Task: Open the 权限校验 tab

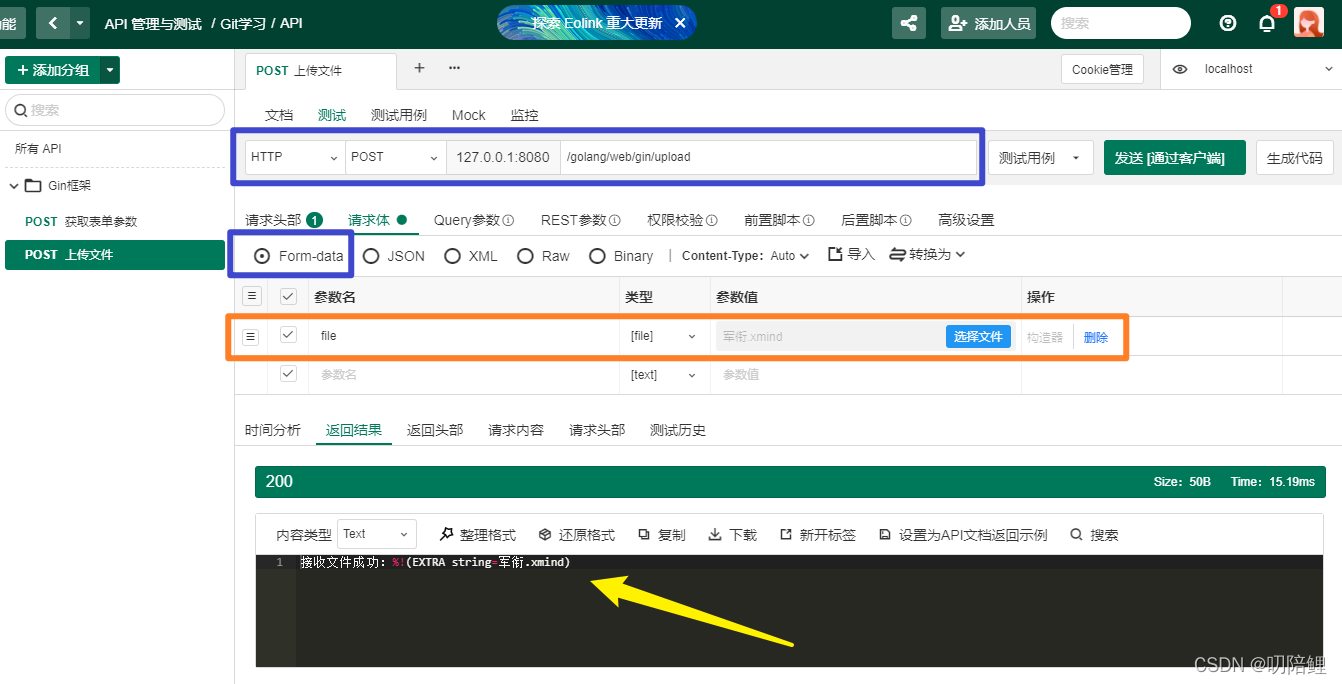Action: (x=682, y=220)
